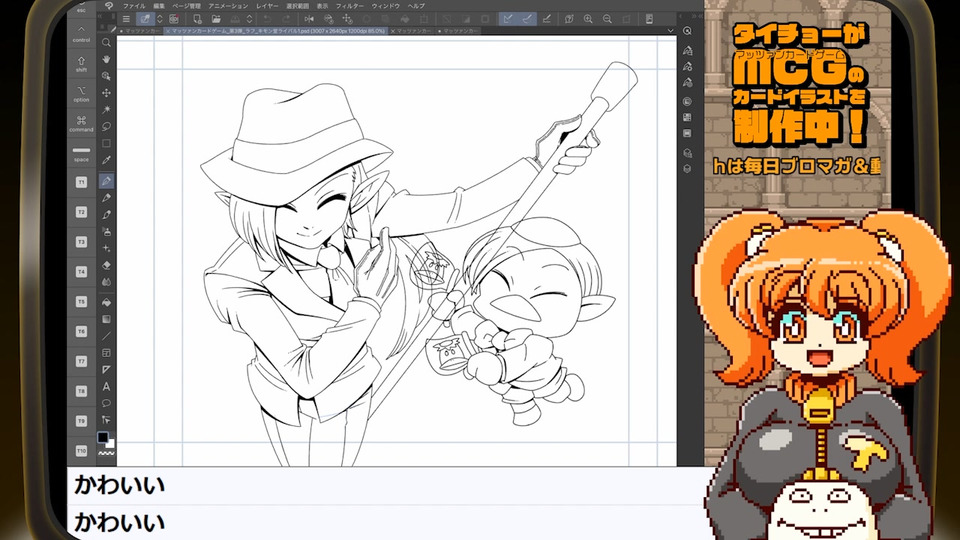Toggle the option modifier key
960x540 pixels.
[x=82, y=92]
